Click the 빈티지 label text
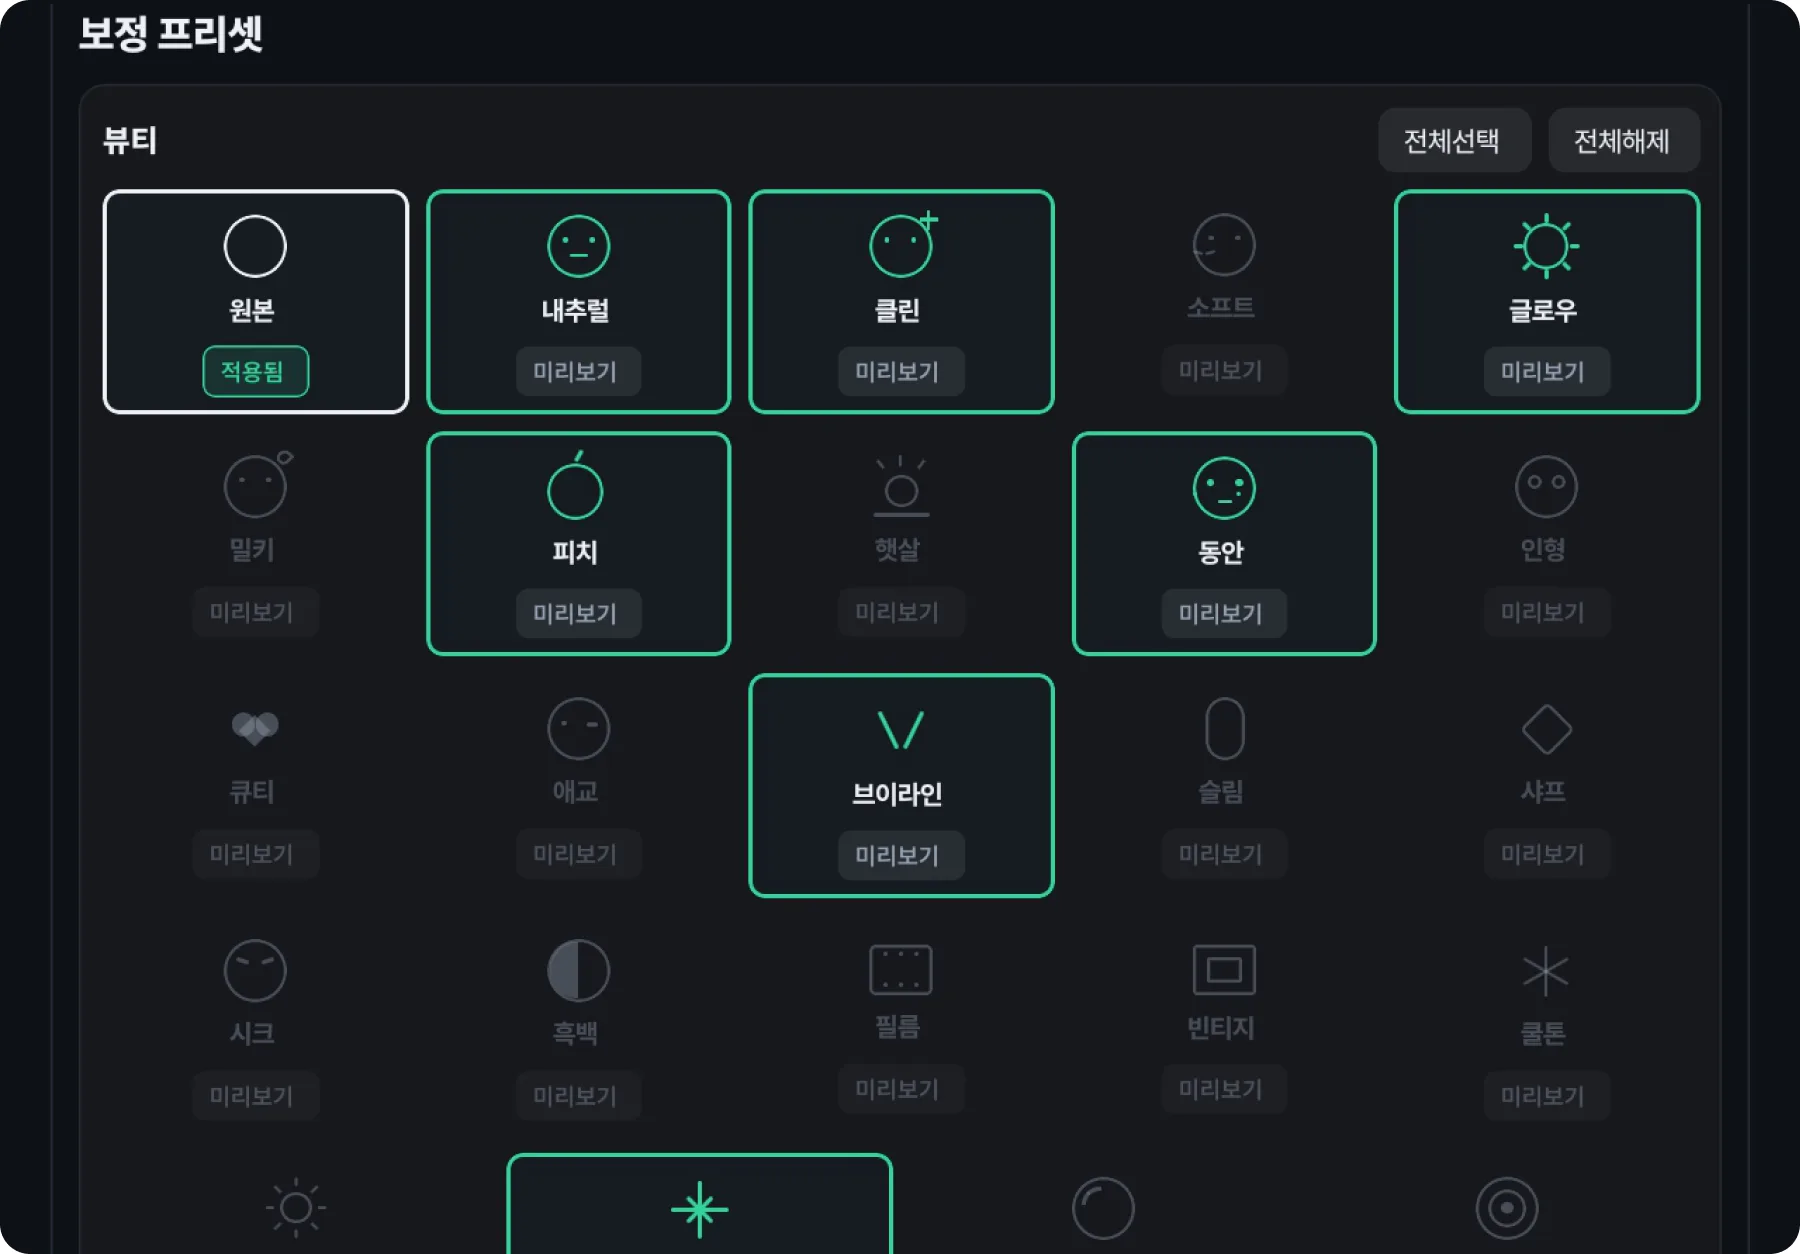Image resolution: width=1800 pixels, height=1254 pixels. coord(1220,1027)
